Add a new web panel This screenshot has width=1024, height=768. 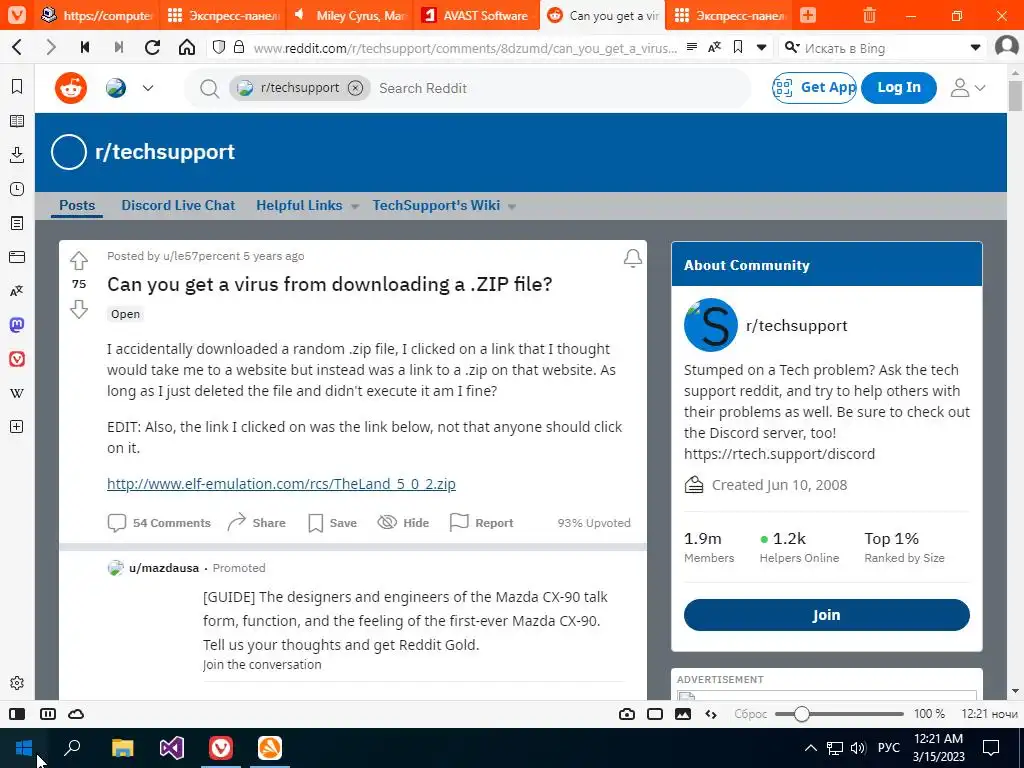[x=17, y=427]
